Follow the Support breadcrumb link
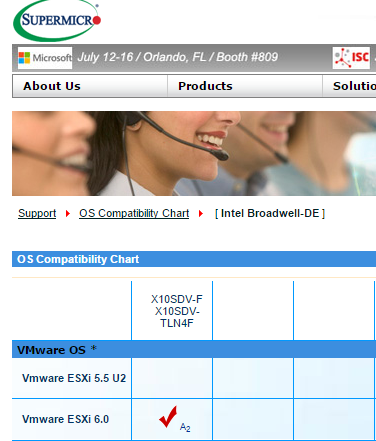 pos(37,213)
